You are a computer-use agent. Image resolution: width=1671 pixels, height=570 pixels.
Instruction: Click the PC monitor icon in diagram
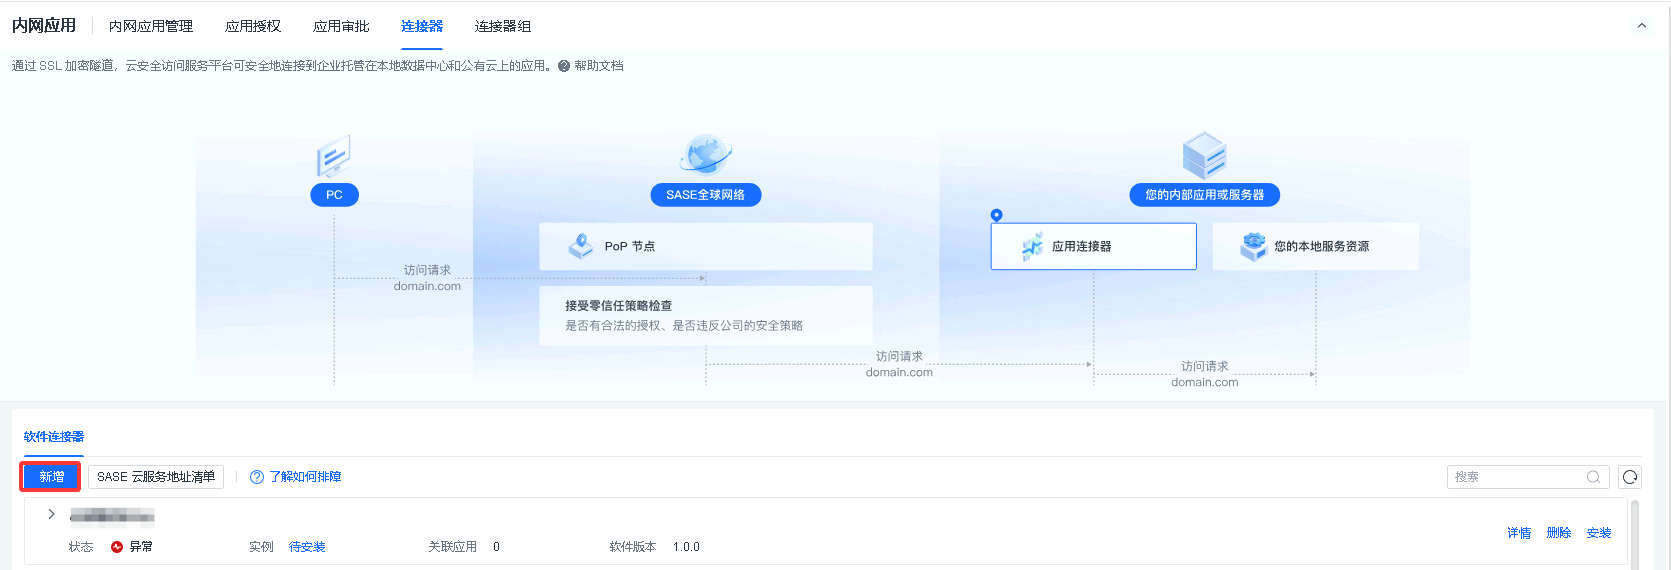click(333, 156)
